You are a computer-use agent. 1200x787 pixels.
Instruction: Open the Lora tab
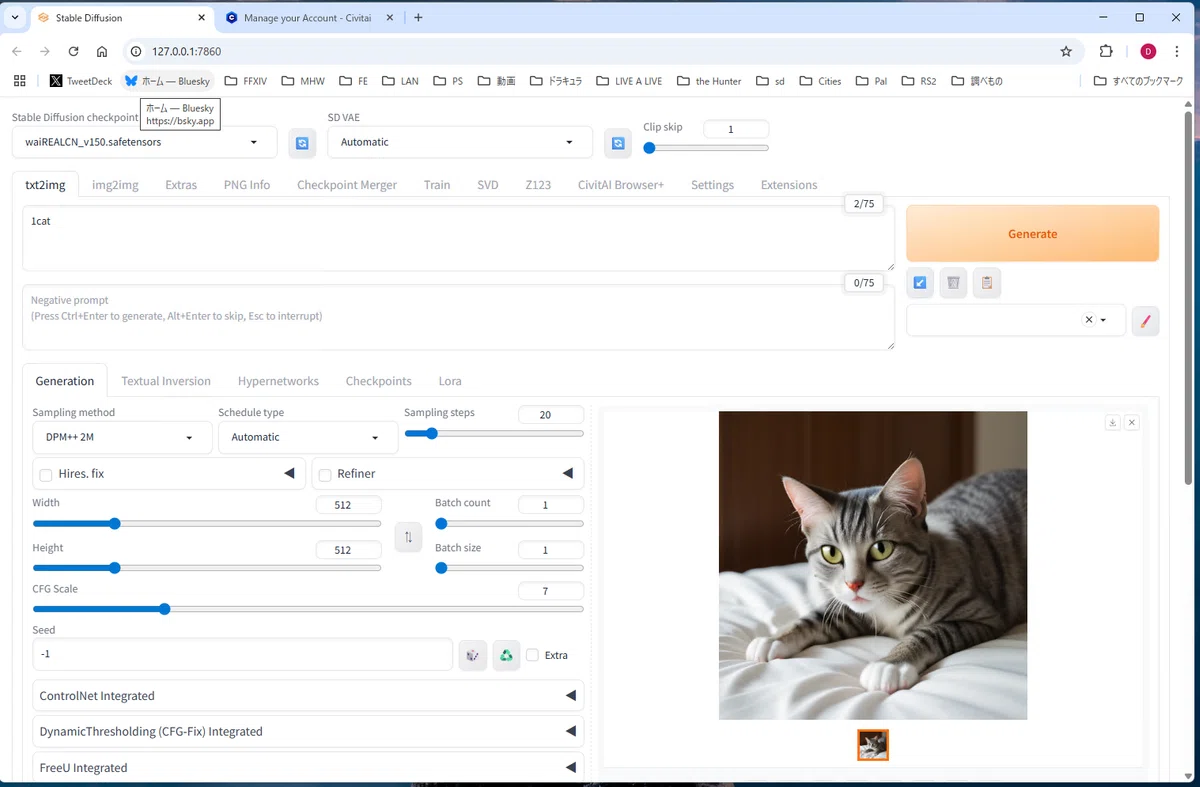click(450, 381)
